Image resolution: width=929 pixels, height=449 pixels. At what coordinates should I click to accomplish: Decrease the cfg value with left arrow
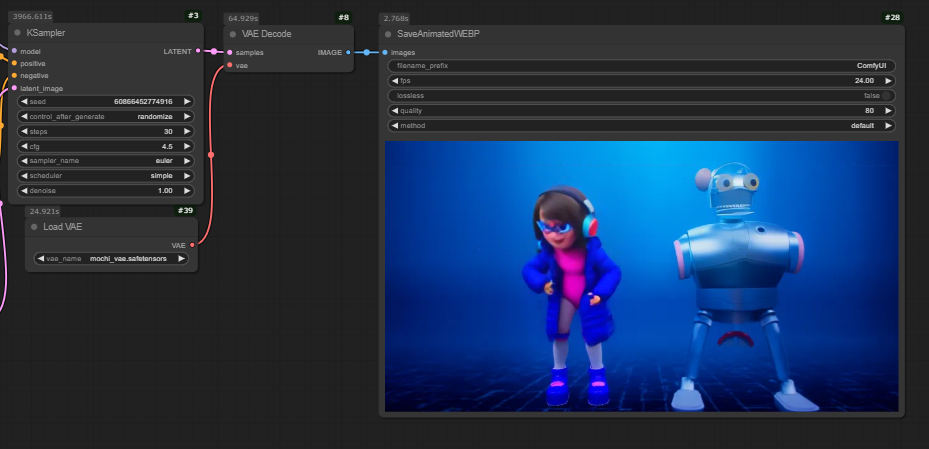(x=25, y=146)
